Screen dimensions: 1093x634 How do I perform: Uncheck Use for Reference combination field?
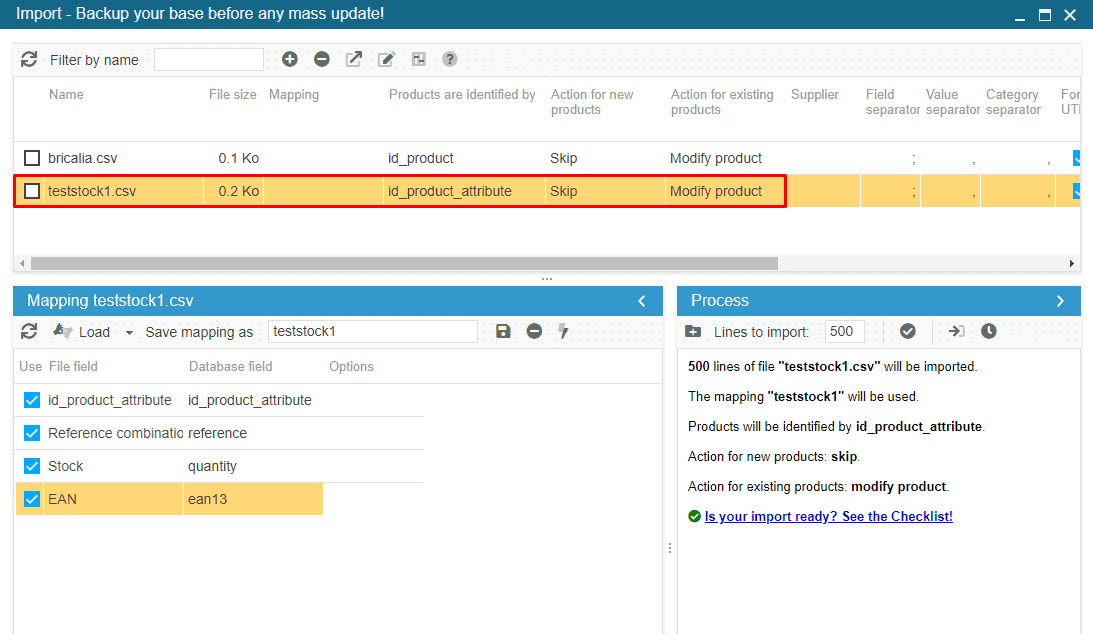point(32,433)
